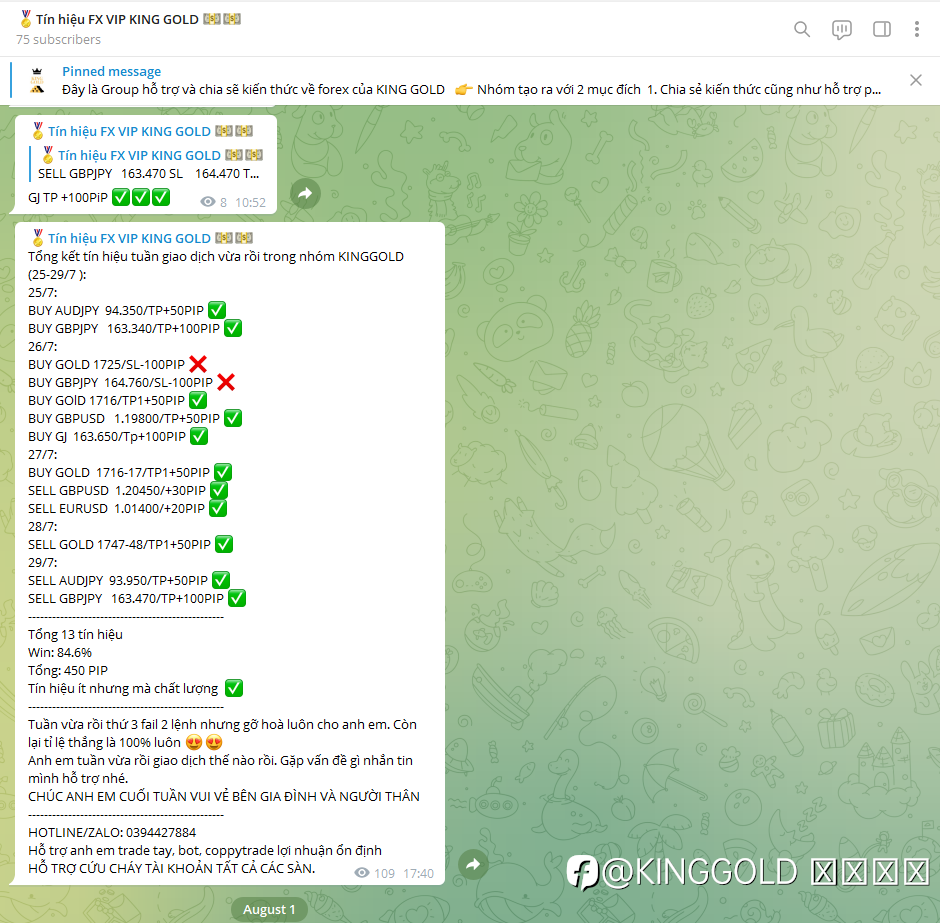Viewport: 940px width, 923px height.
Task: Click the eye views icon showing 8
Action: [207, 202]
